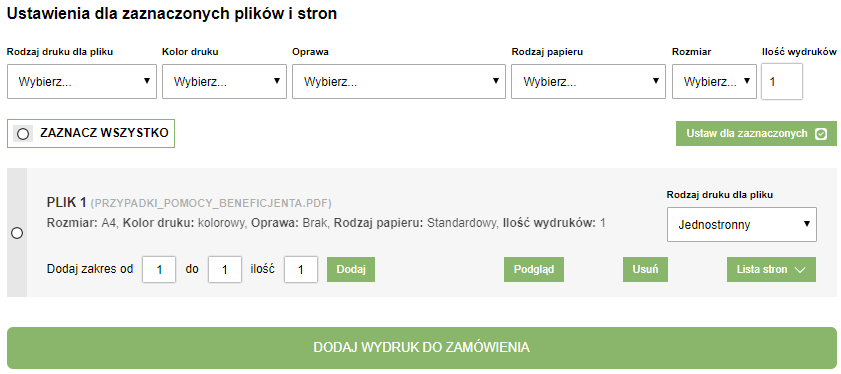The height and width of the screenshot is (374, 841).
Task: Click checkmark icon on Ustaw dla zaznaczonych
Action: pos(821,134)
